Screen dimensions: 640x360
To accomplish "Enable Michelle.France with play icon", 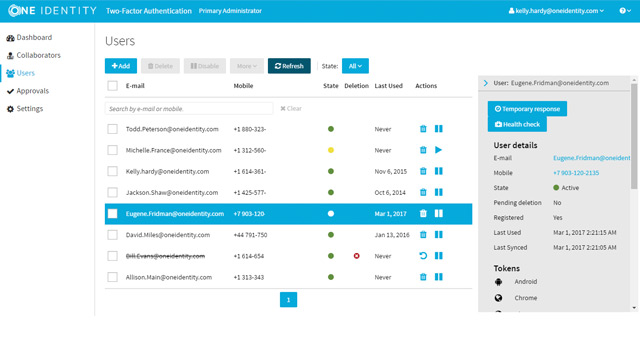I will click(438, 150).
